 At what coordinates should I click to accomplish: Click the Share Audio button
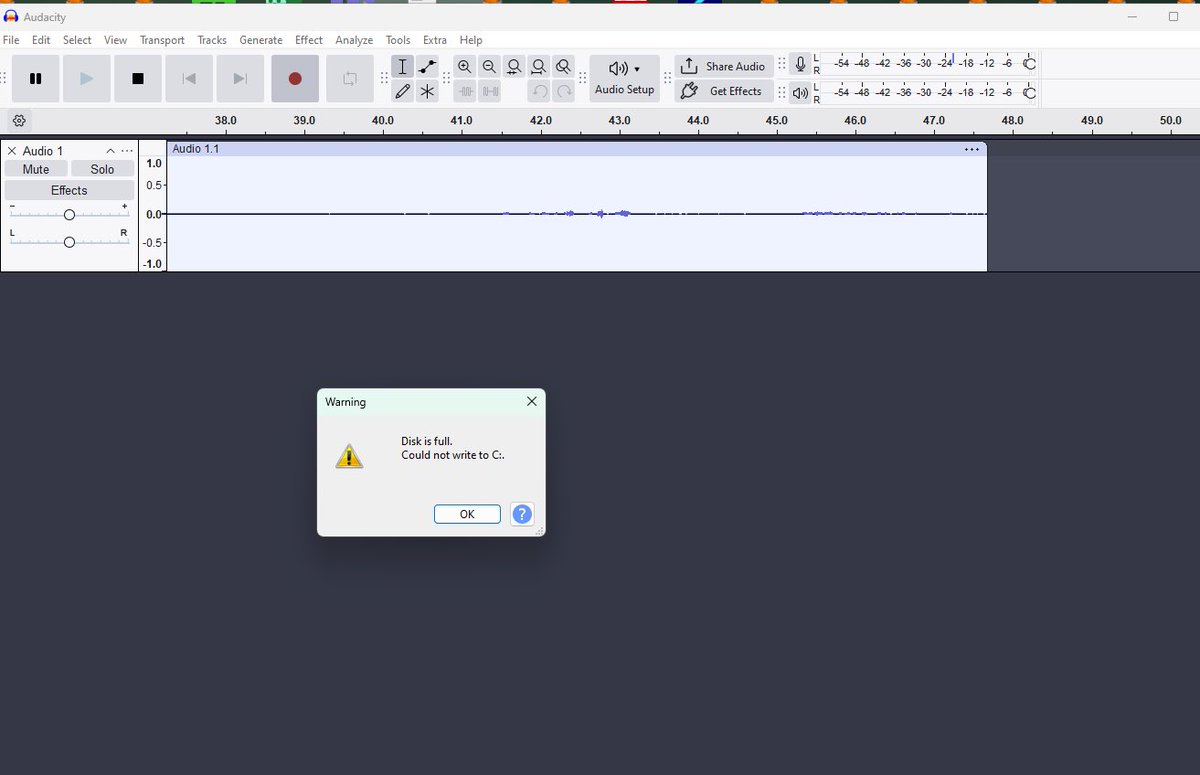724,66
